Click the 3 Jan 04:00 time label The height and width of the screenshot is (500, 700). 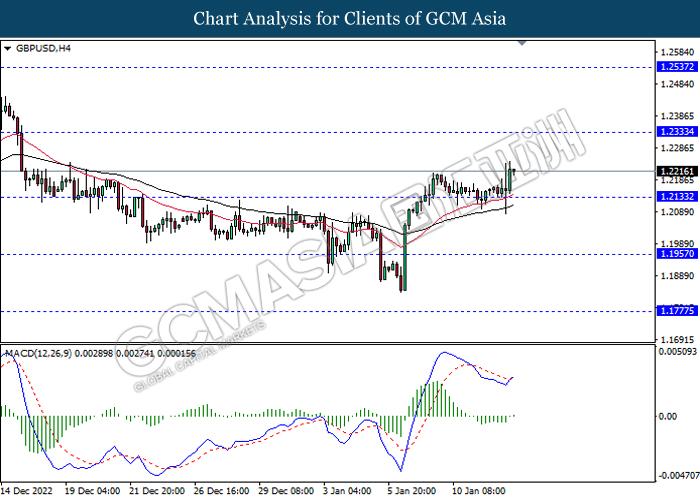347,491
